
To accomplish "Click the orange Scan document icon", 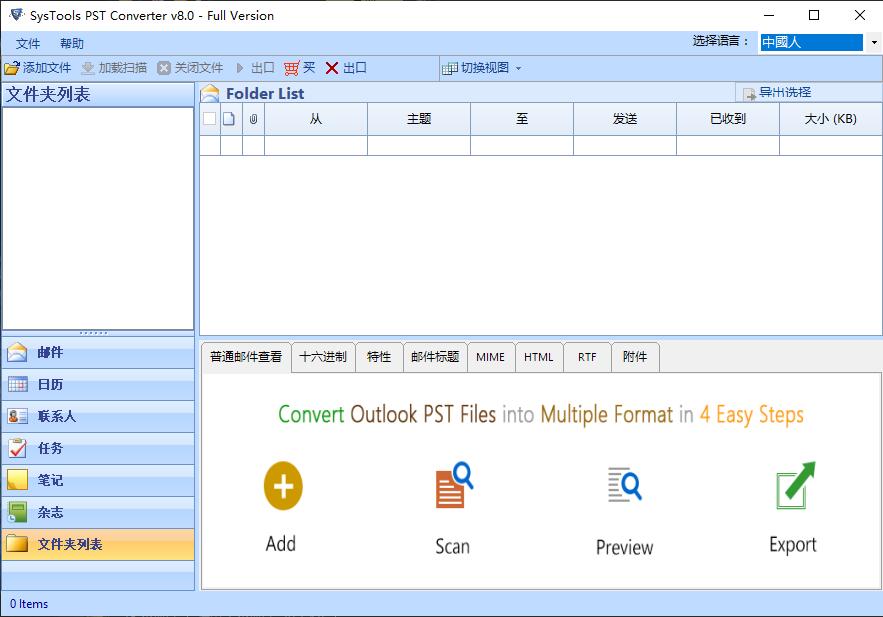I will pyautogui.click(x=454, y=485).
